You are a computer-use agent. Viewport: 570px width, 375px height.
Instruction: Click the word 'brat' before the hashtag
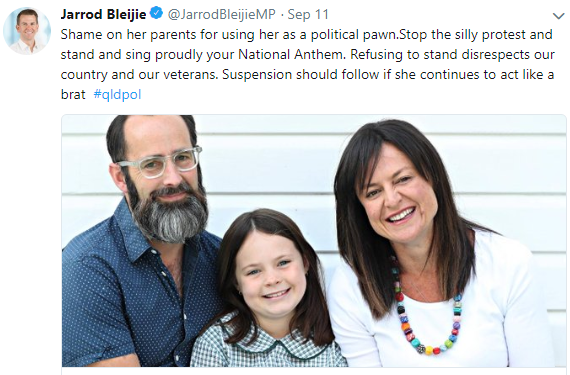(x=73, y=94)
